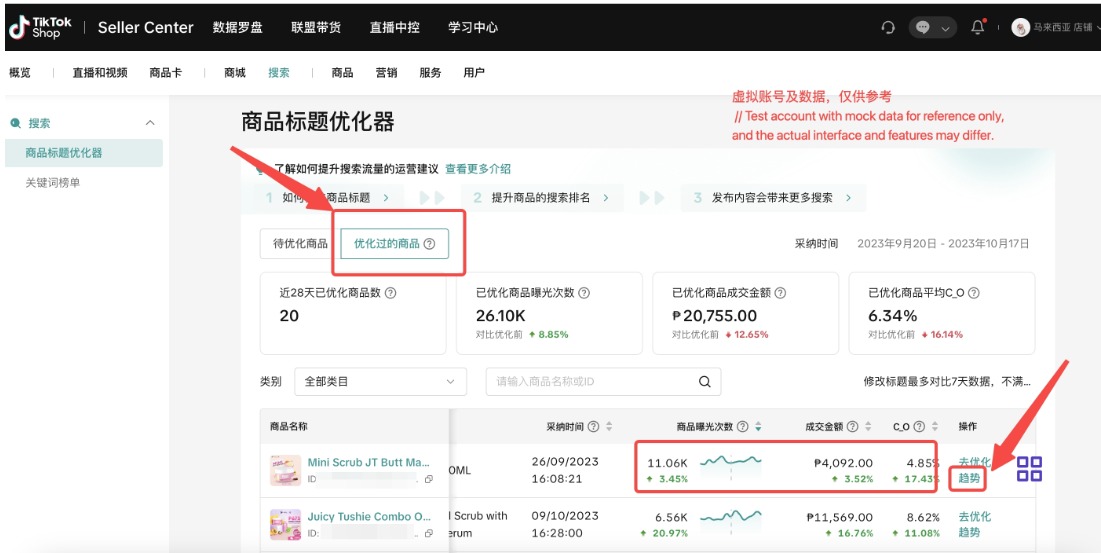Screen dimensions: 1101x553
Task: Expand the chat dropdown arrow
Action: pos(945,28)
